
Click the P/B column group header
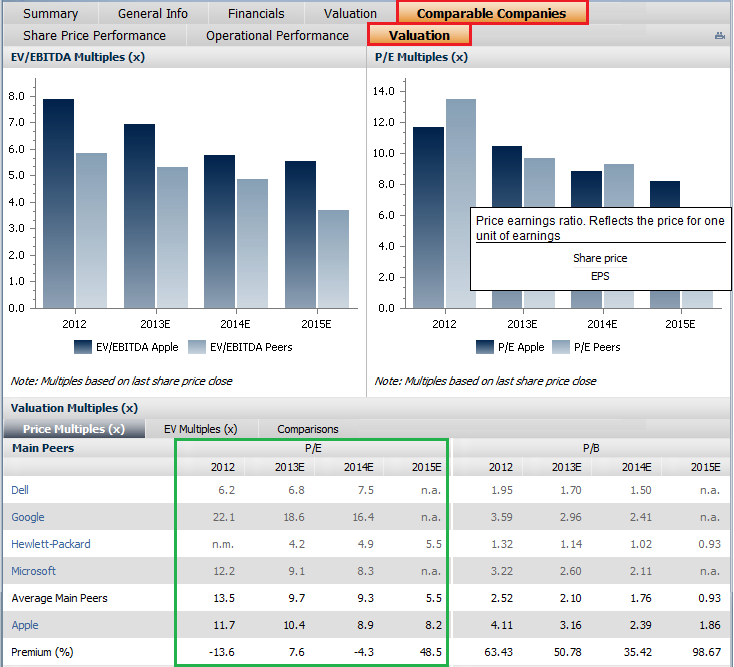591,448
